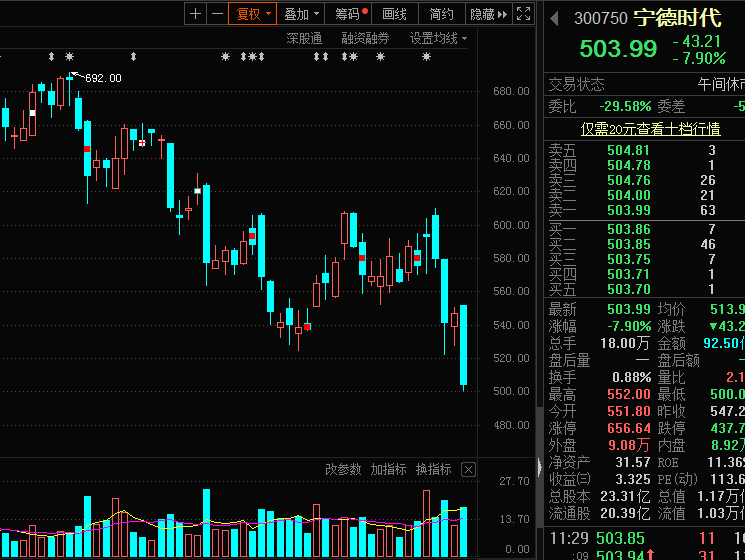This screenshot has width=745, height=560.
Task: Switch to 简约 simple view
Action: tap(441, 14)
